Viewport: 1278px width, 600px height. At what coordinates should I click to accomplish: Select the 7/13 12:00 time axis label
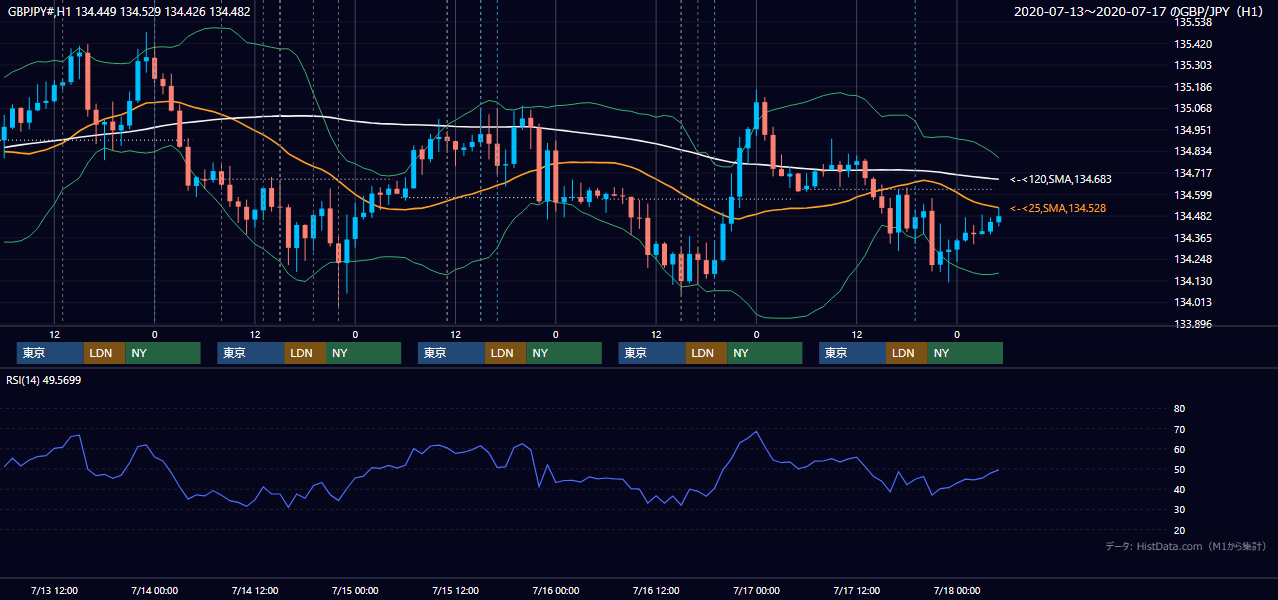(x=54, y=590)
